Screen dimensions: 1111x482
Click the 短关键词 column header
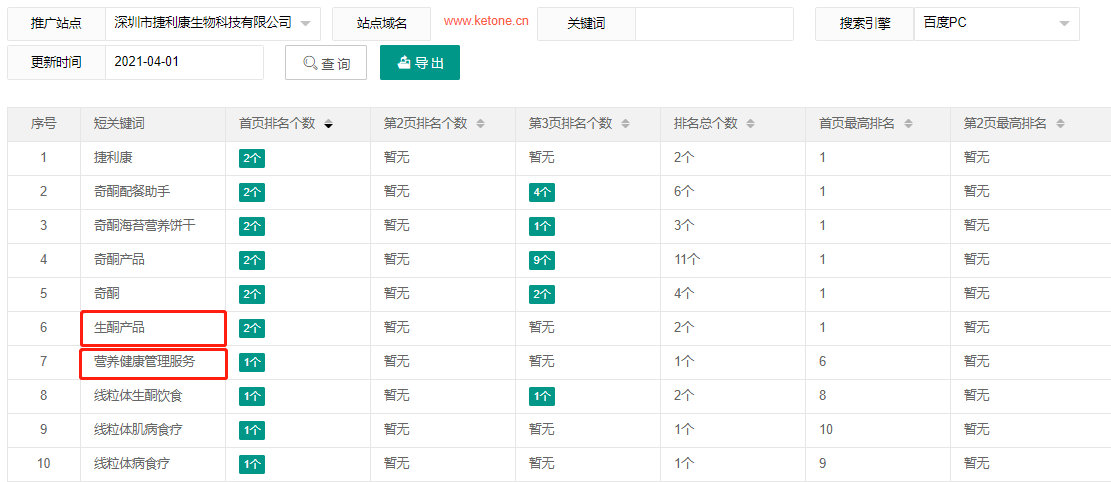119,124
